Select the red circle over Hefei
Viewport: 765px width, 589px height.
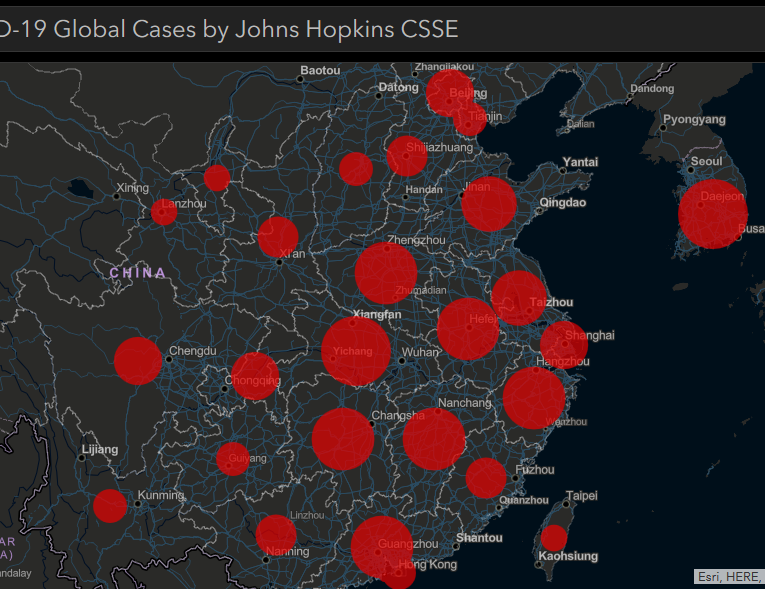click(x=468, y=329)
